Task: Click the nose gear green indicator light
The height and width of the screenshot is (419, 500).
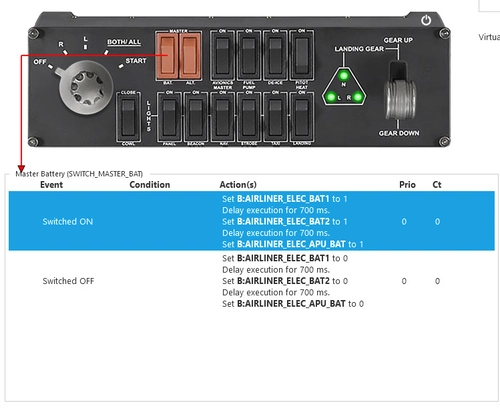Action: pyautogui.click(x=344, y=75)
